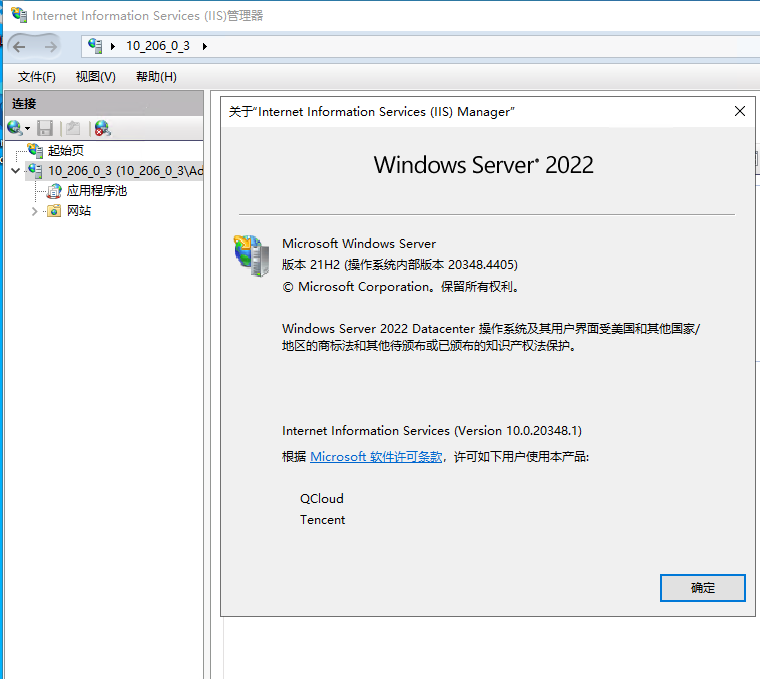Click the 连接 panel header

(104, 103)
